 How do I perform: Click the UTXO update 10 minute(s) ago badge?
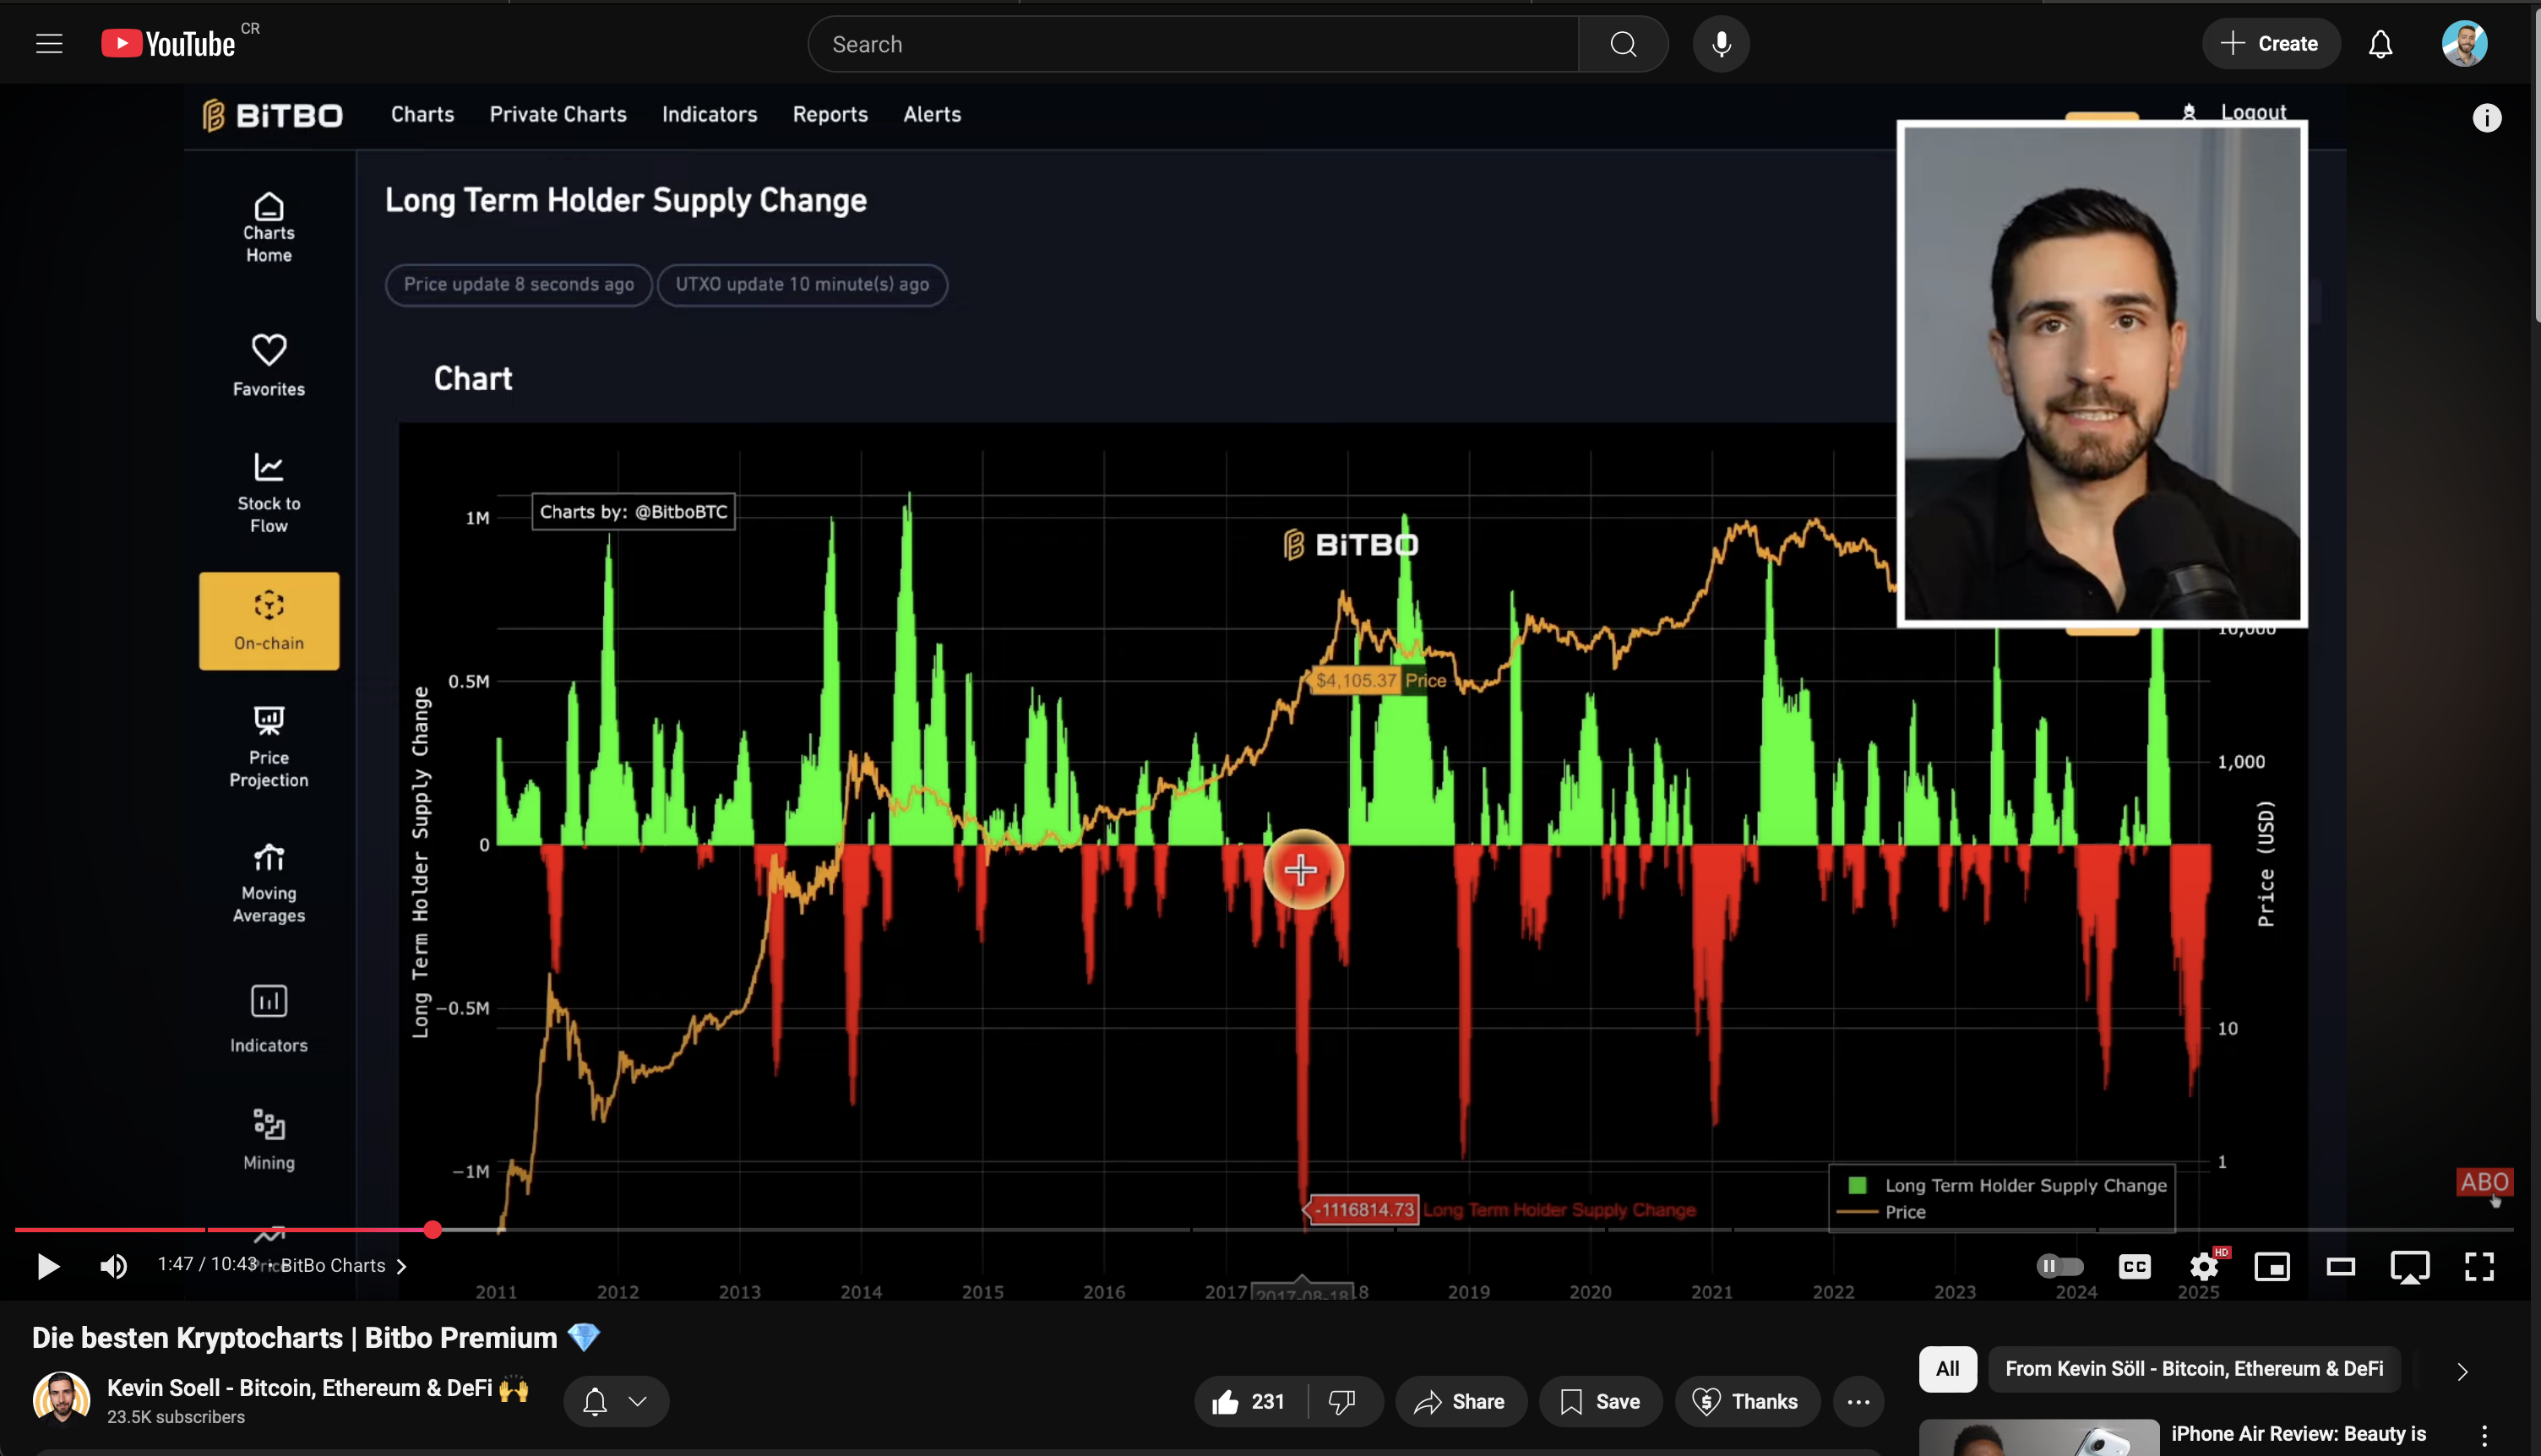click(802, 285)
